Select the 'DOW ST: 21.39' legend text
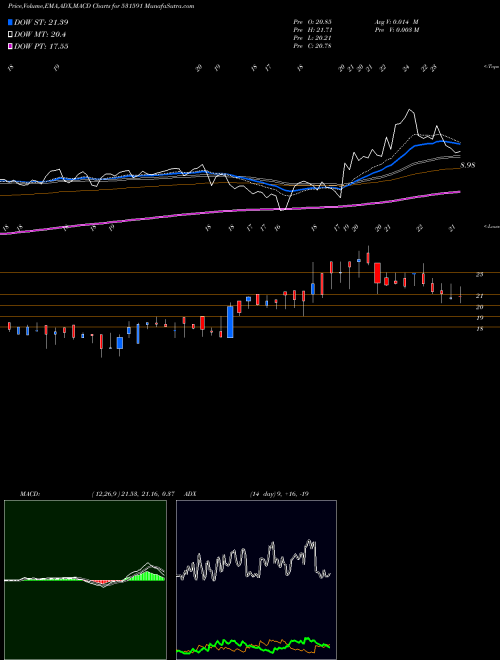The height and width of the screenshot is (660, 500). tap(41, 22)
